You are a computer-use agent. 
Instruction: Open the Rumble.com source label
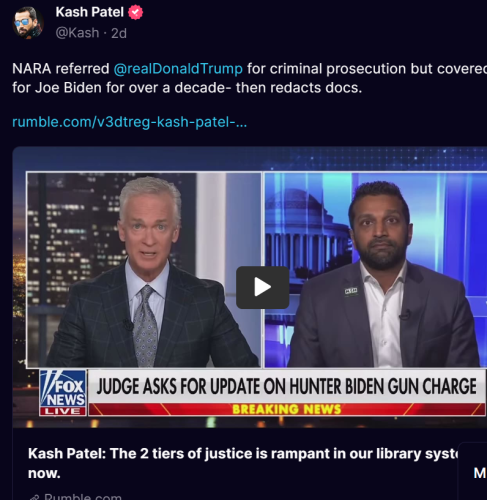click(83, 496)
